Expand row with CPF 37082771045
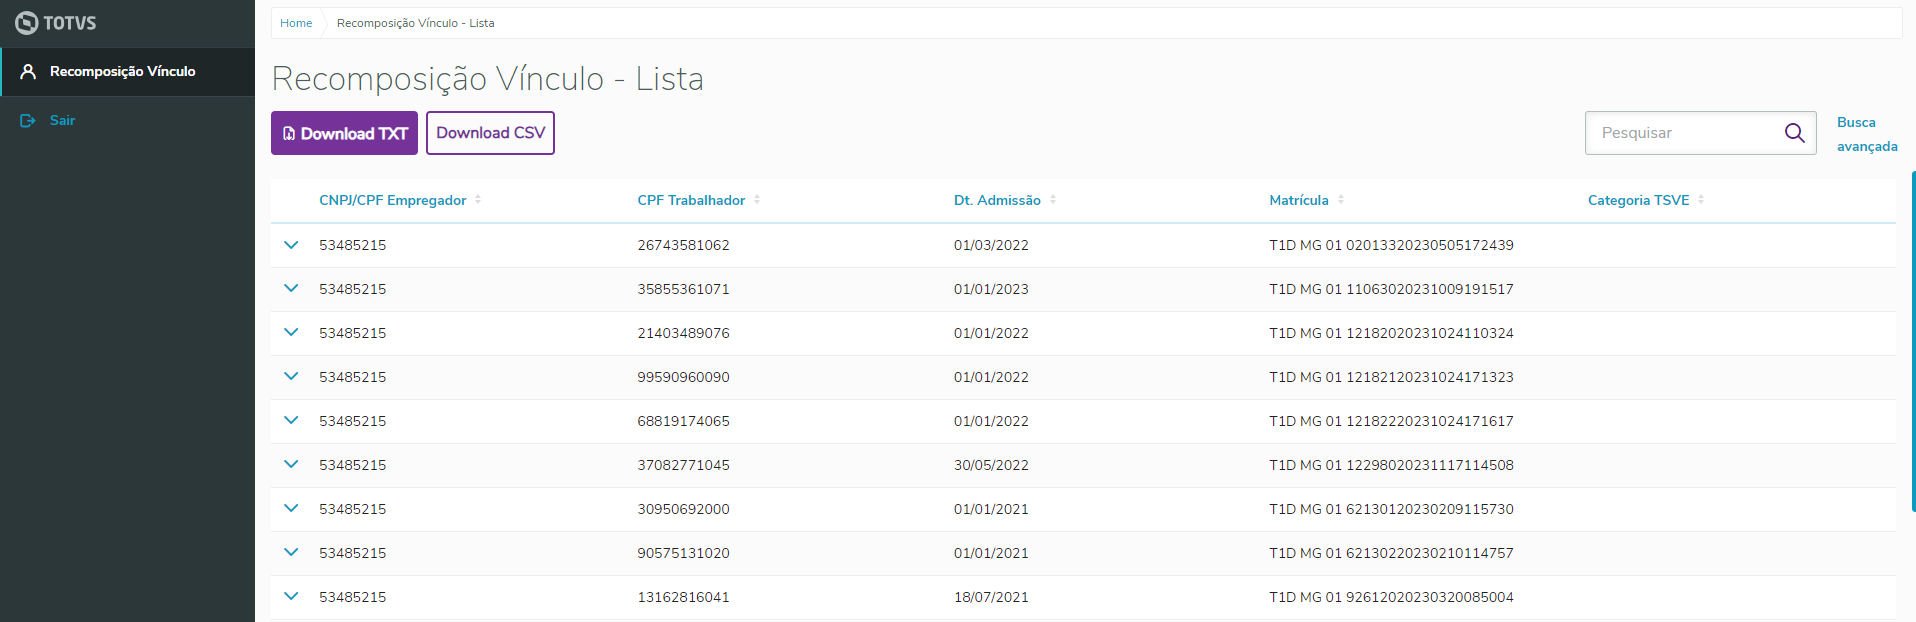 click(291, 465)
